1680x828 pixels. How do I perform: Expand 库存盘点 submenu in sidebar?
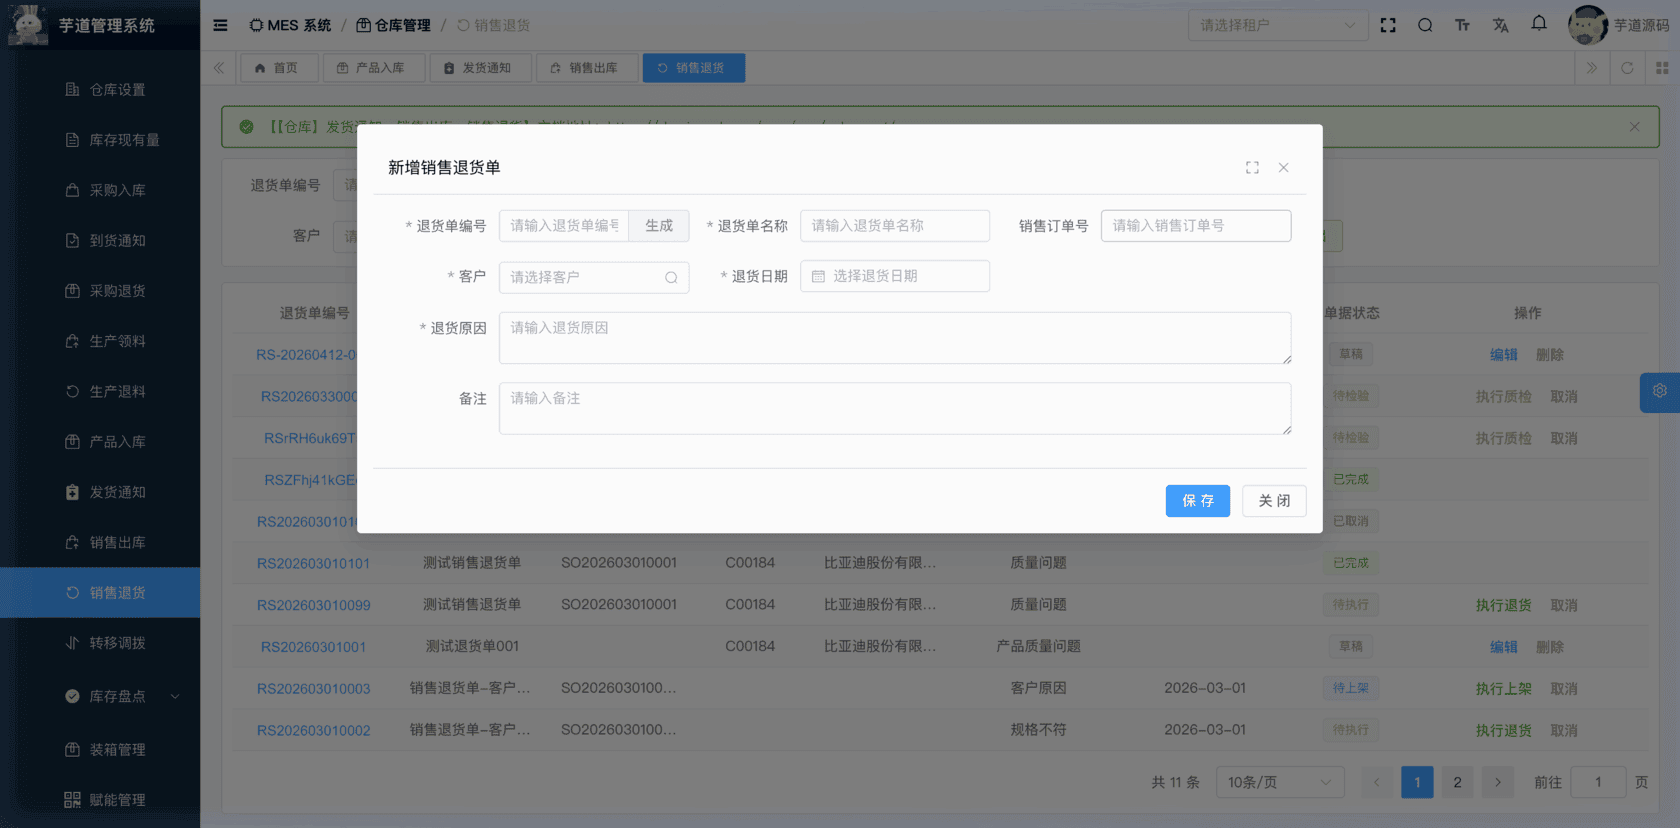100,696
